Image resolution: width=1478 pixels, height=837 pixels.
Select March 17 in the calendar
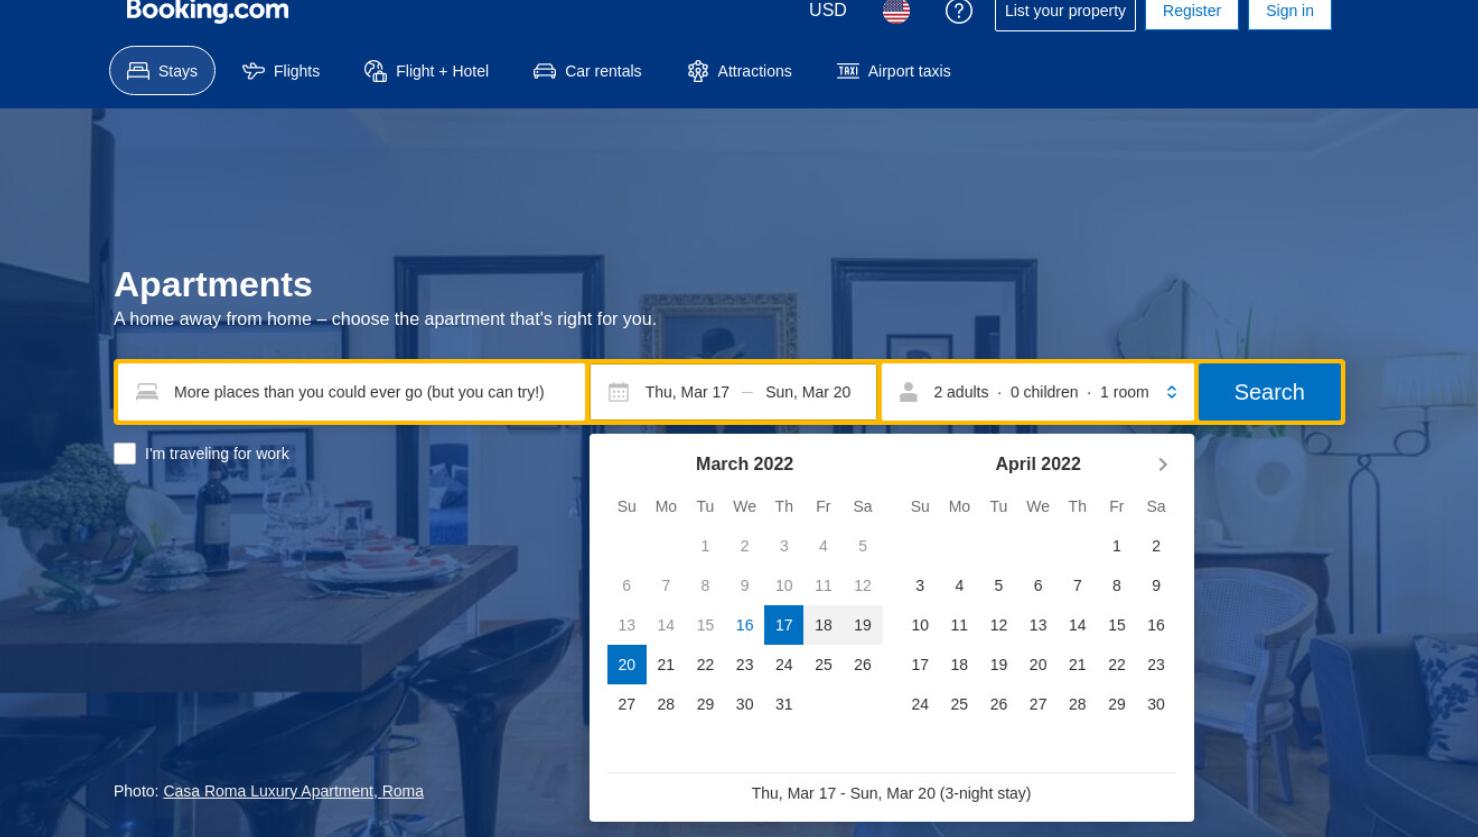coord(784,625)
